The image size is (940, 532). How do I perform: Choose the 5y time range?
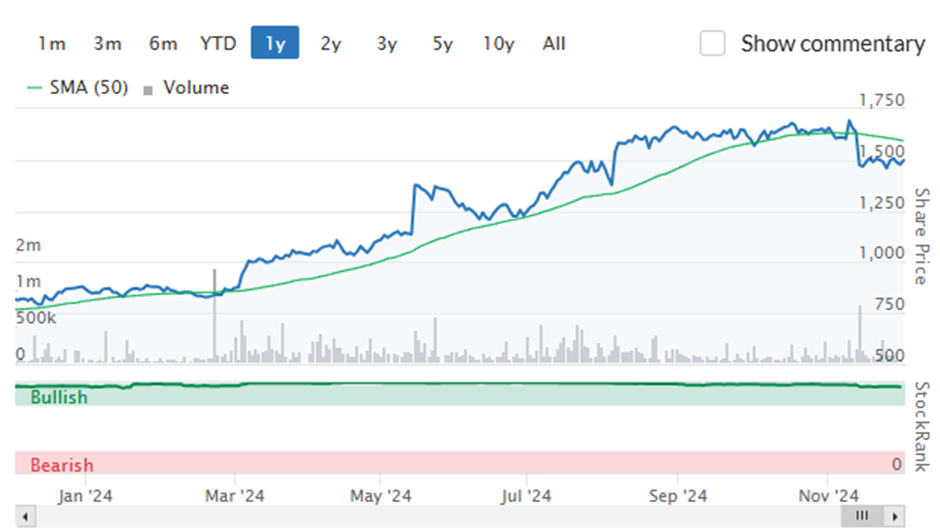click(442, 43)
